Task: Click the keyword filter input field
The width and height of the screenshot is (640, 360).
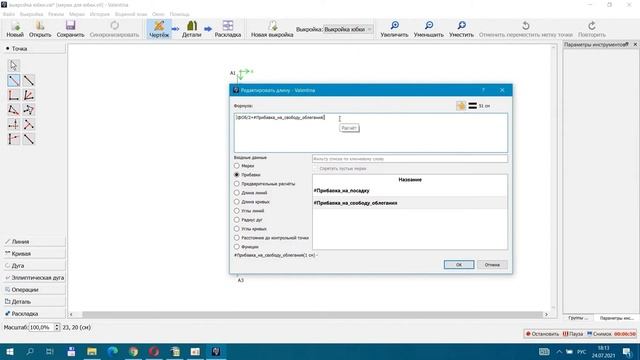Action: 410,158
